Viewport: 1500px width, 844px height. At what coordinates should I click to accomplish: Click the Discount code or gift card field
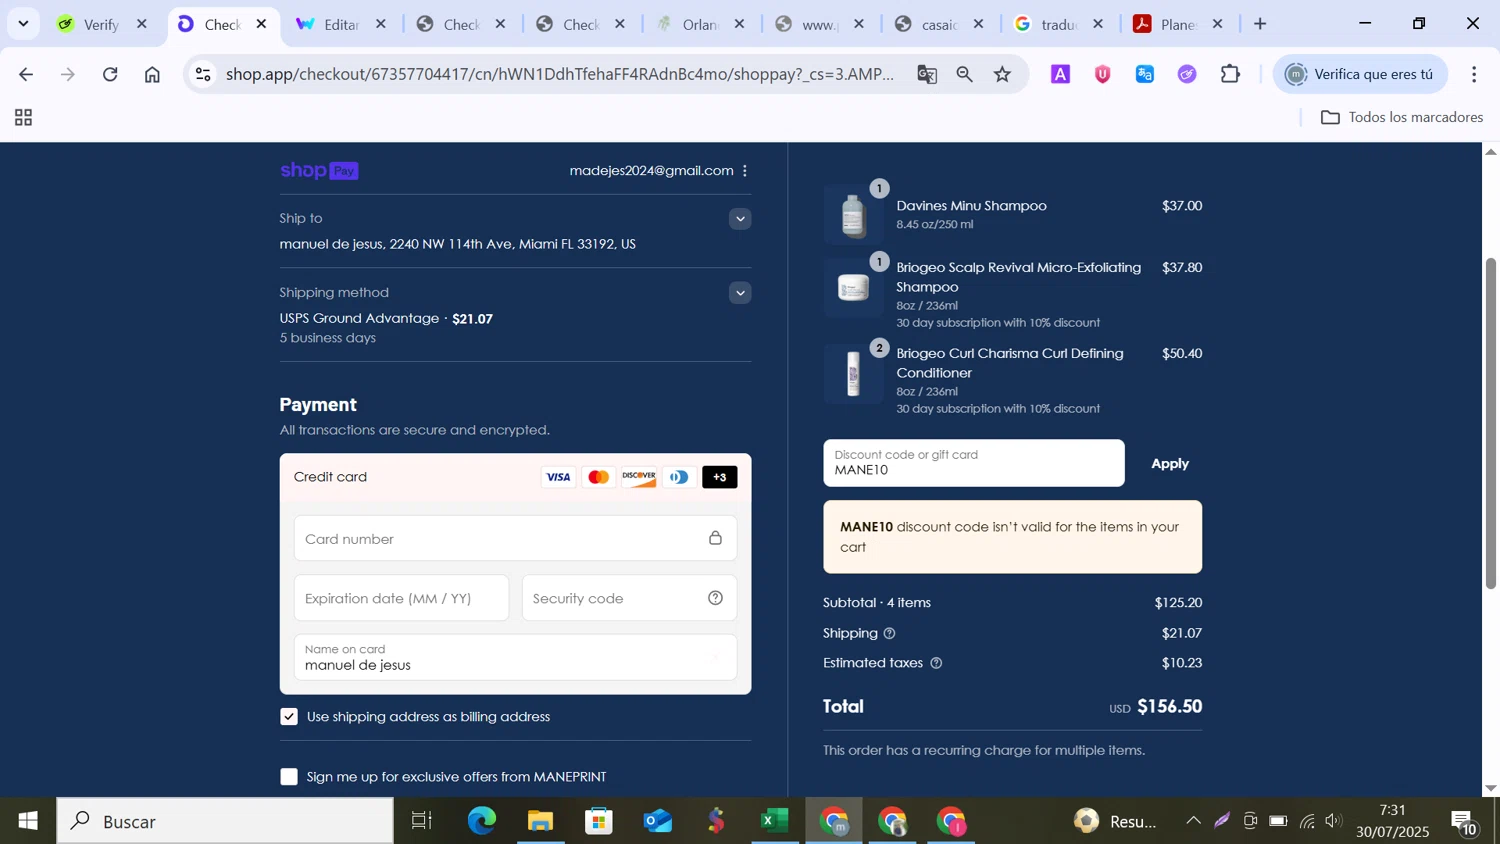pyautogui.click(x=973, y=463)
